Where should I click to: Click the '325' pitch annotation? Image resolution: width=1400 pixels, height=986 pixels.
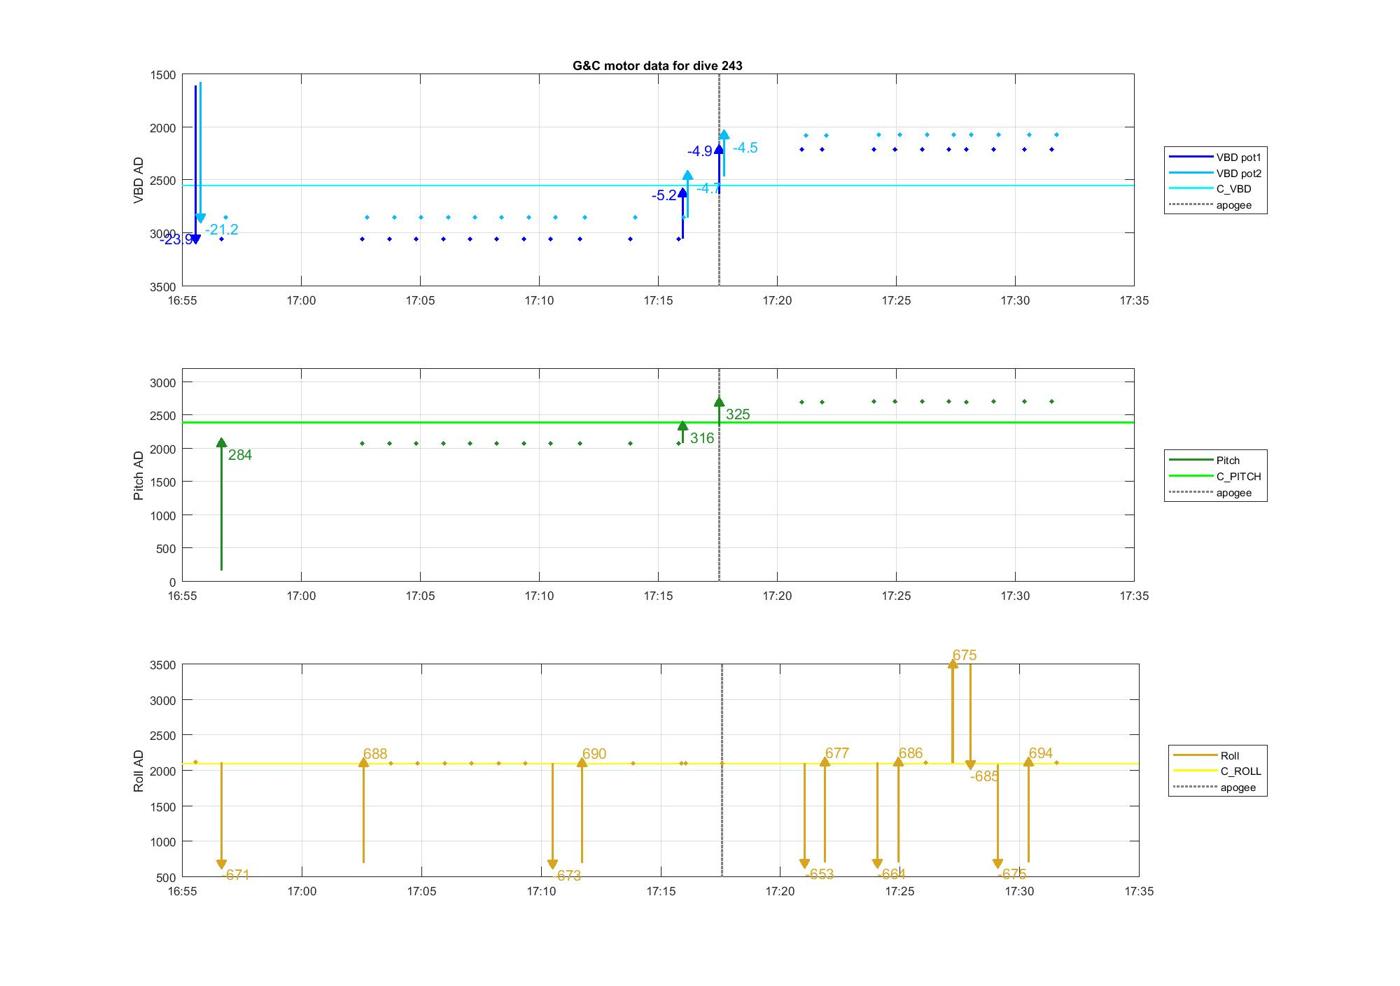(x=738, y=414)
